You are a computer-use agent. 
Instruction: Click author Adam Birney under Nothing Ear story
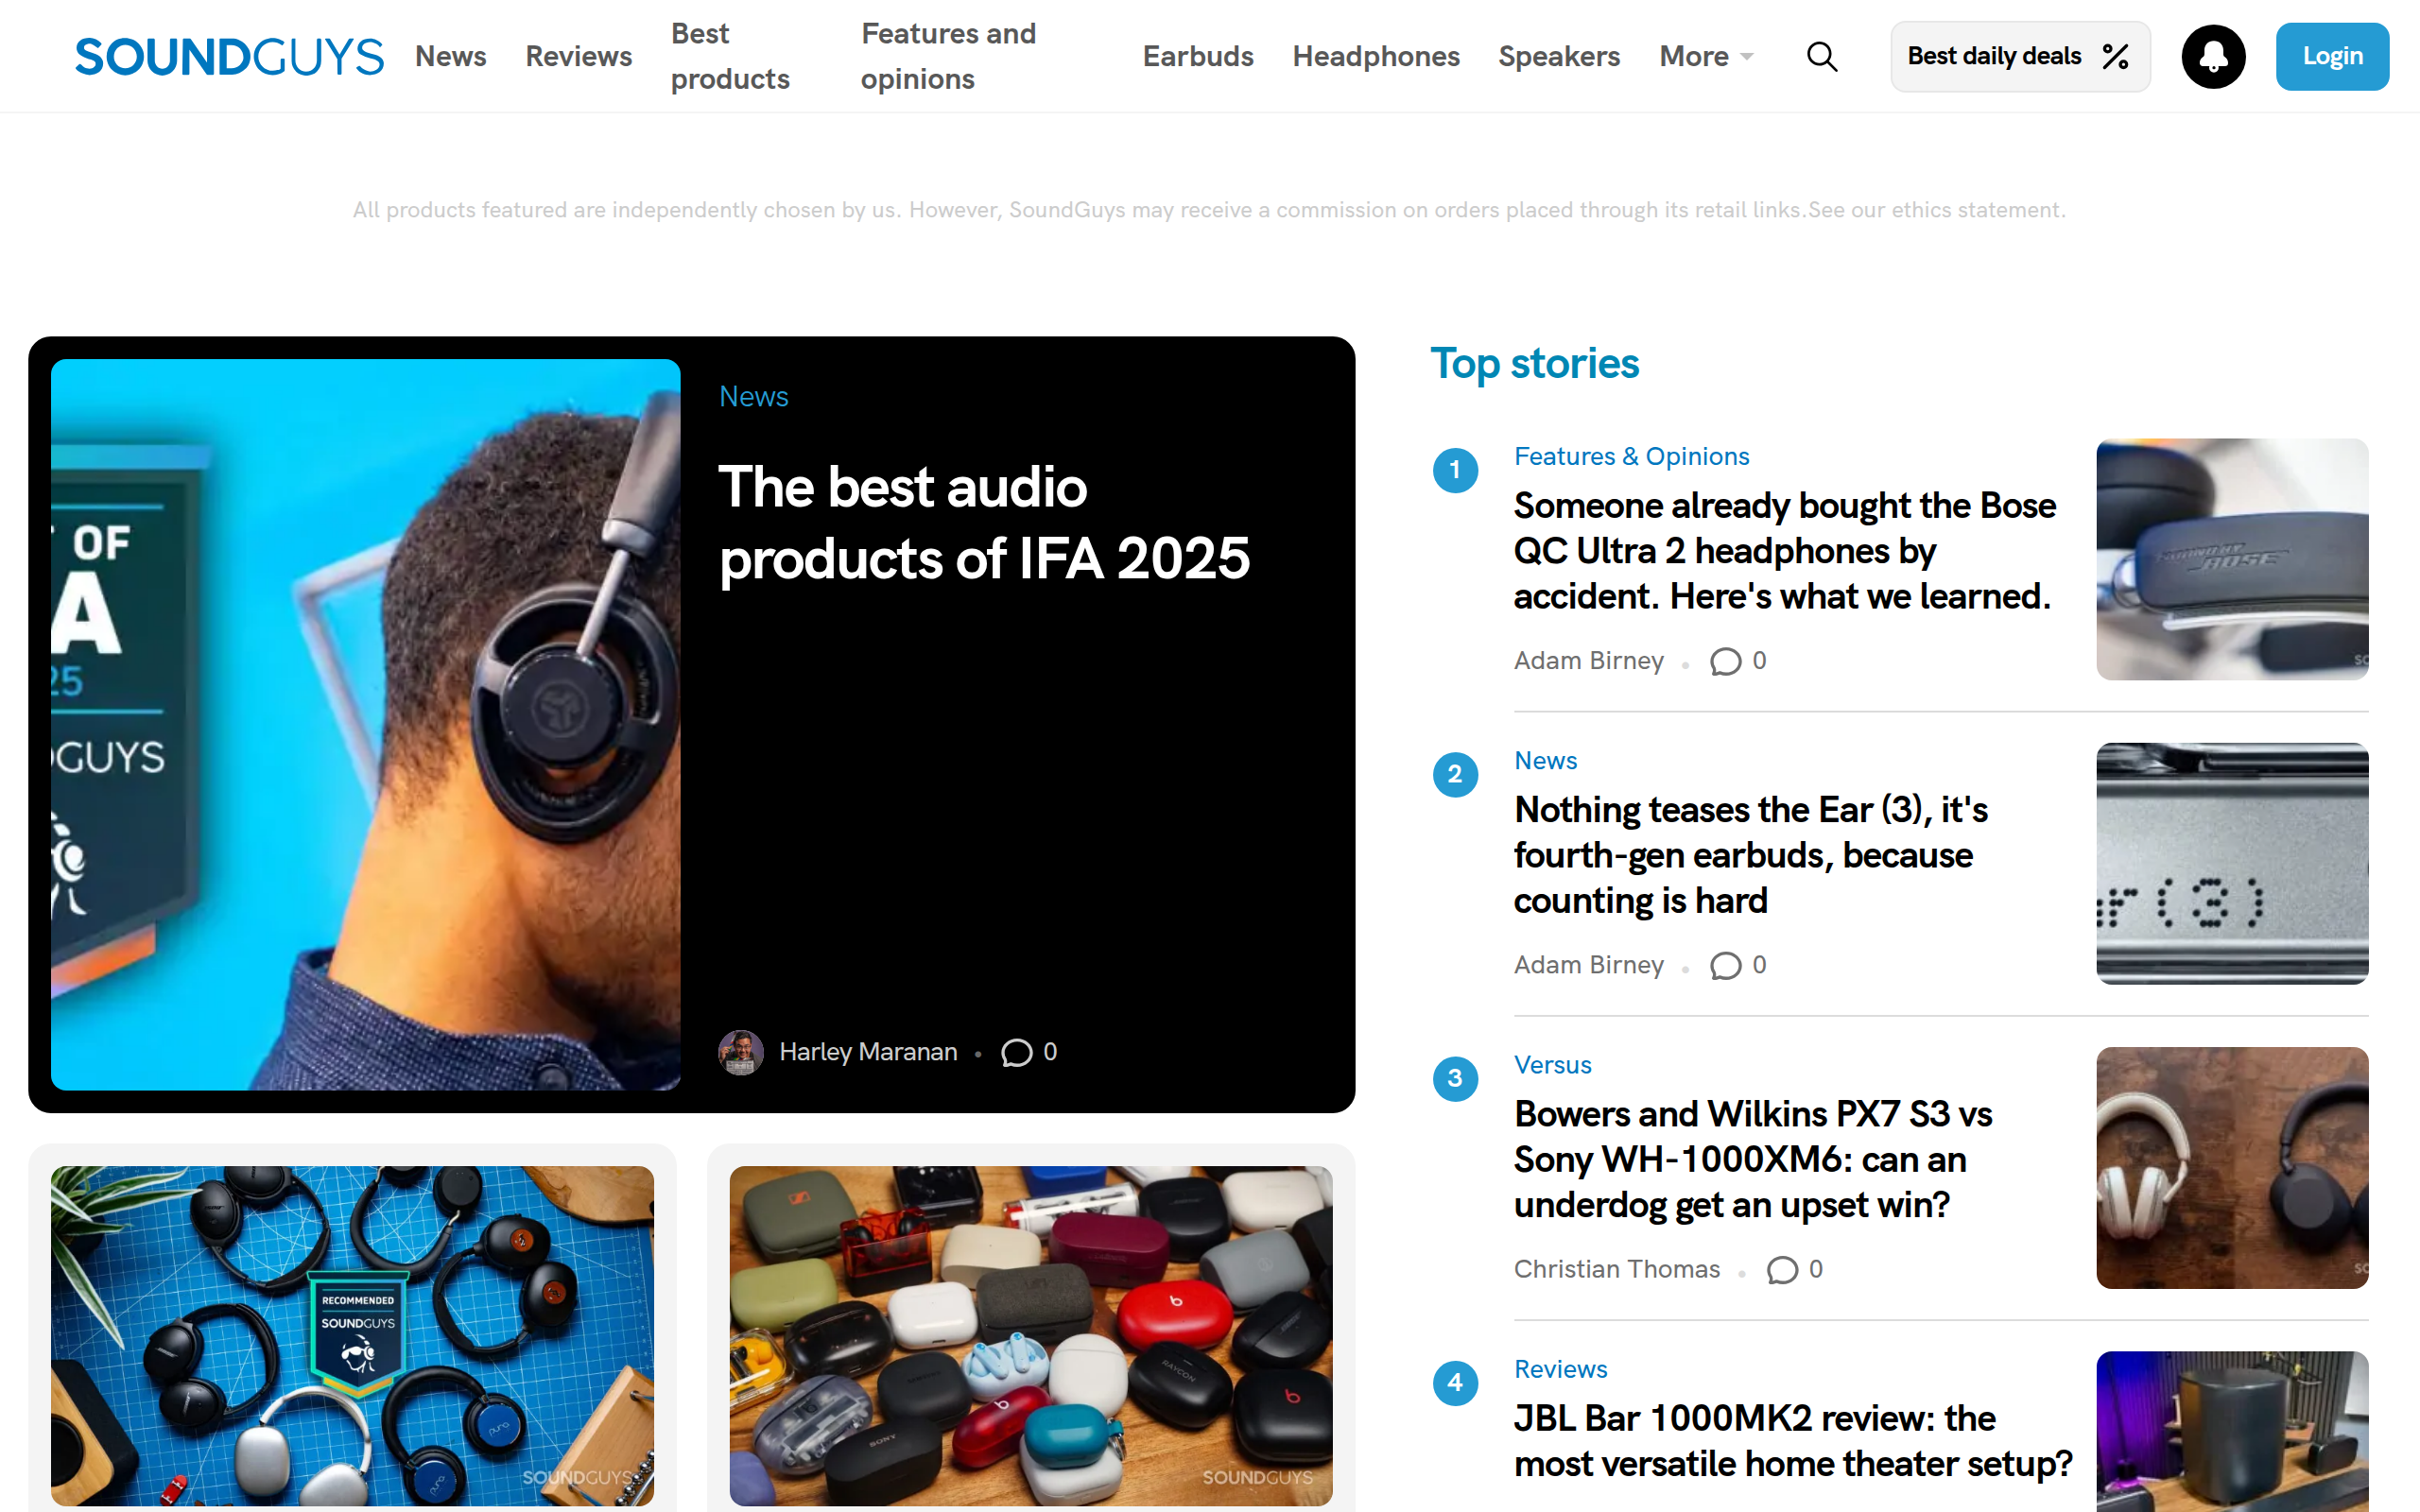[x=1589, y=965]
